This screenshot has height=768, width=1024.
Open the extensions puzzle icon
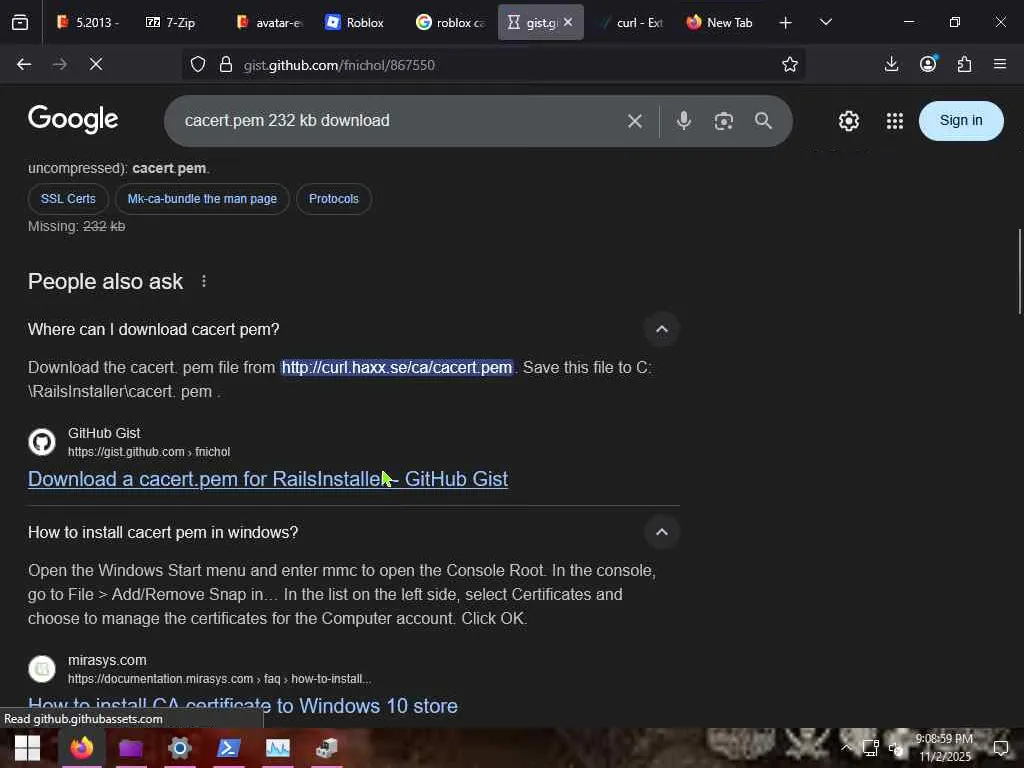click(x=964, y=64)
